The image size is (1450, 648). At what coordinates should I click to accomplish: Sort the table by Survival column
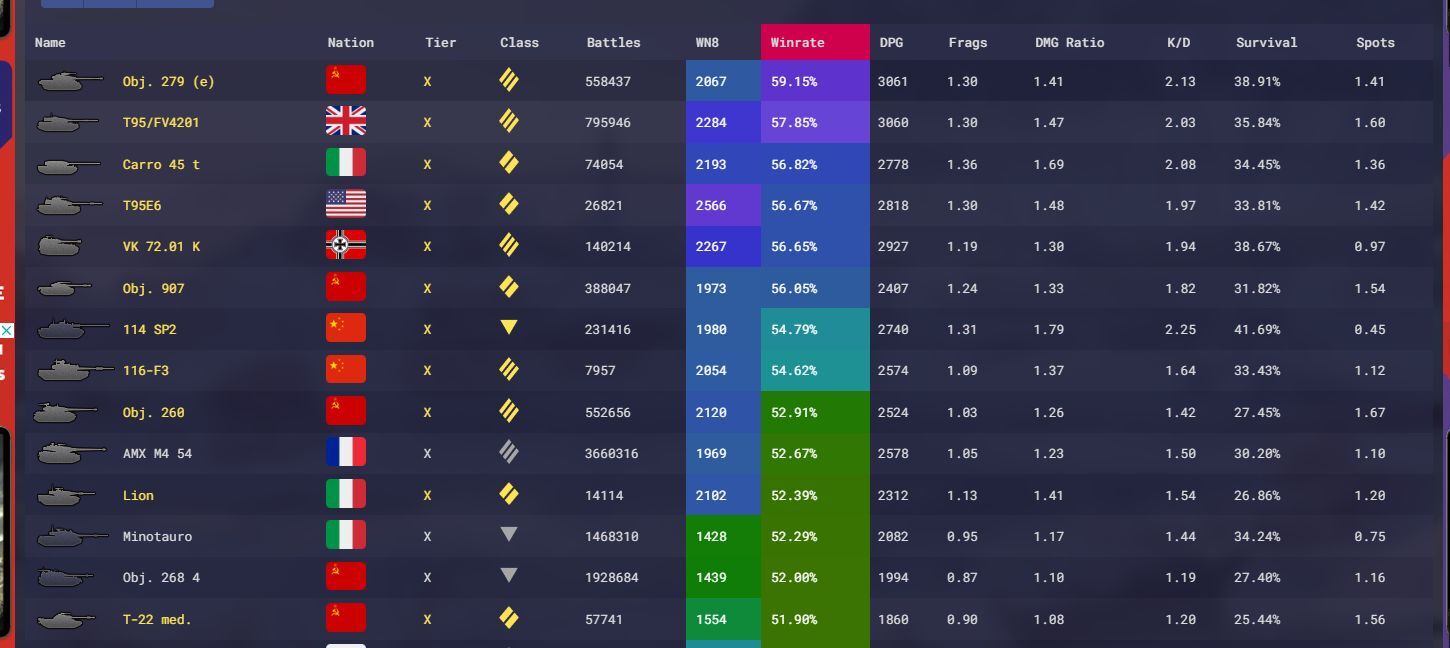[1266, 42]
